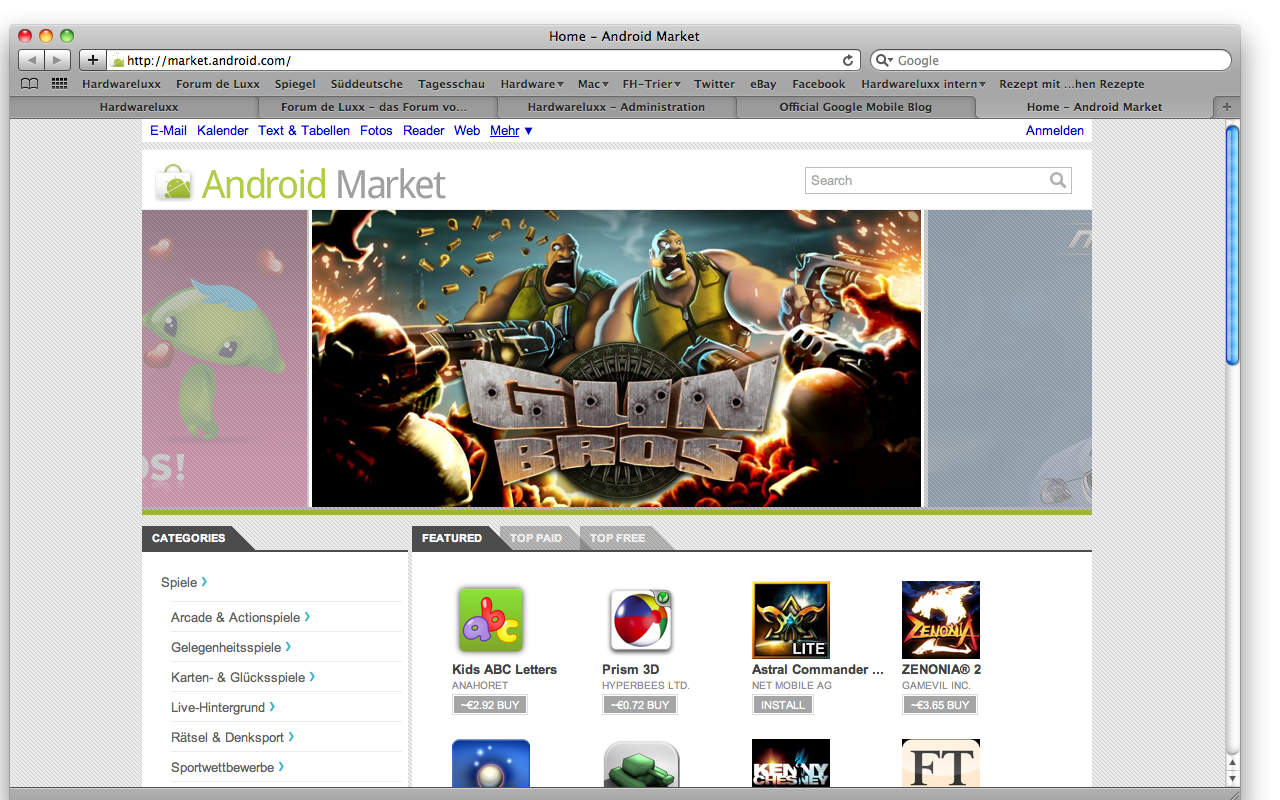Open the bookmarks book icon

point(30,84)
